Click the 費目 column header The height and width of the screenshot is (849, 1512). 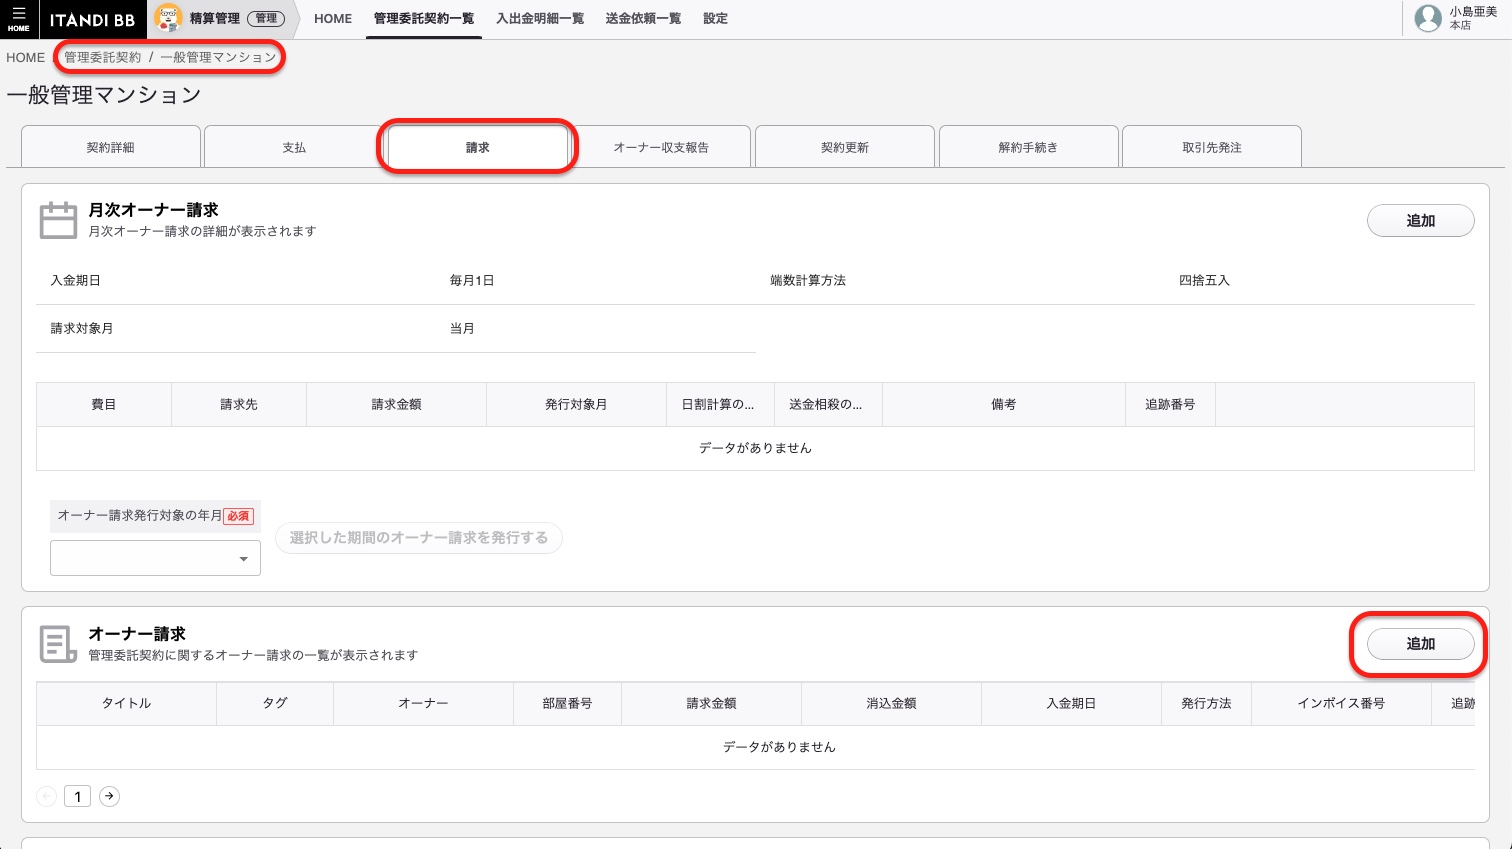coord(104,405)
